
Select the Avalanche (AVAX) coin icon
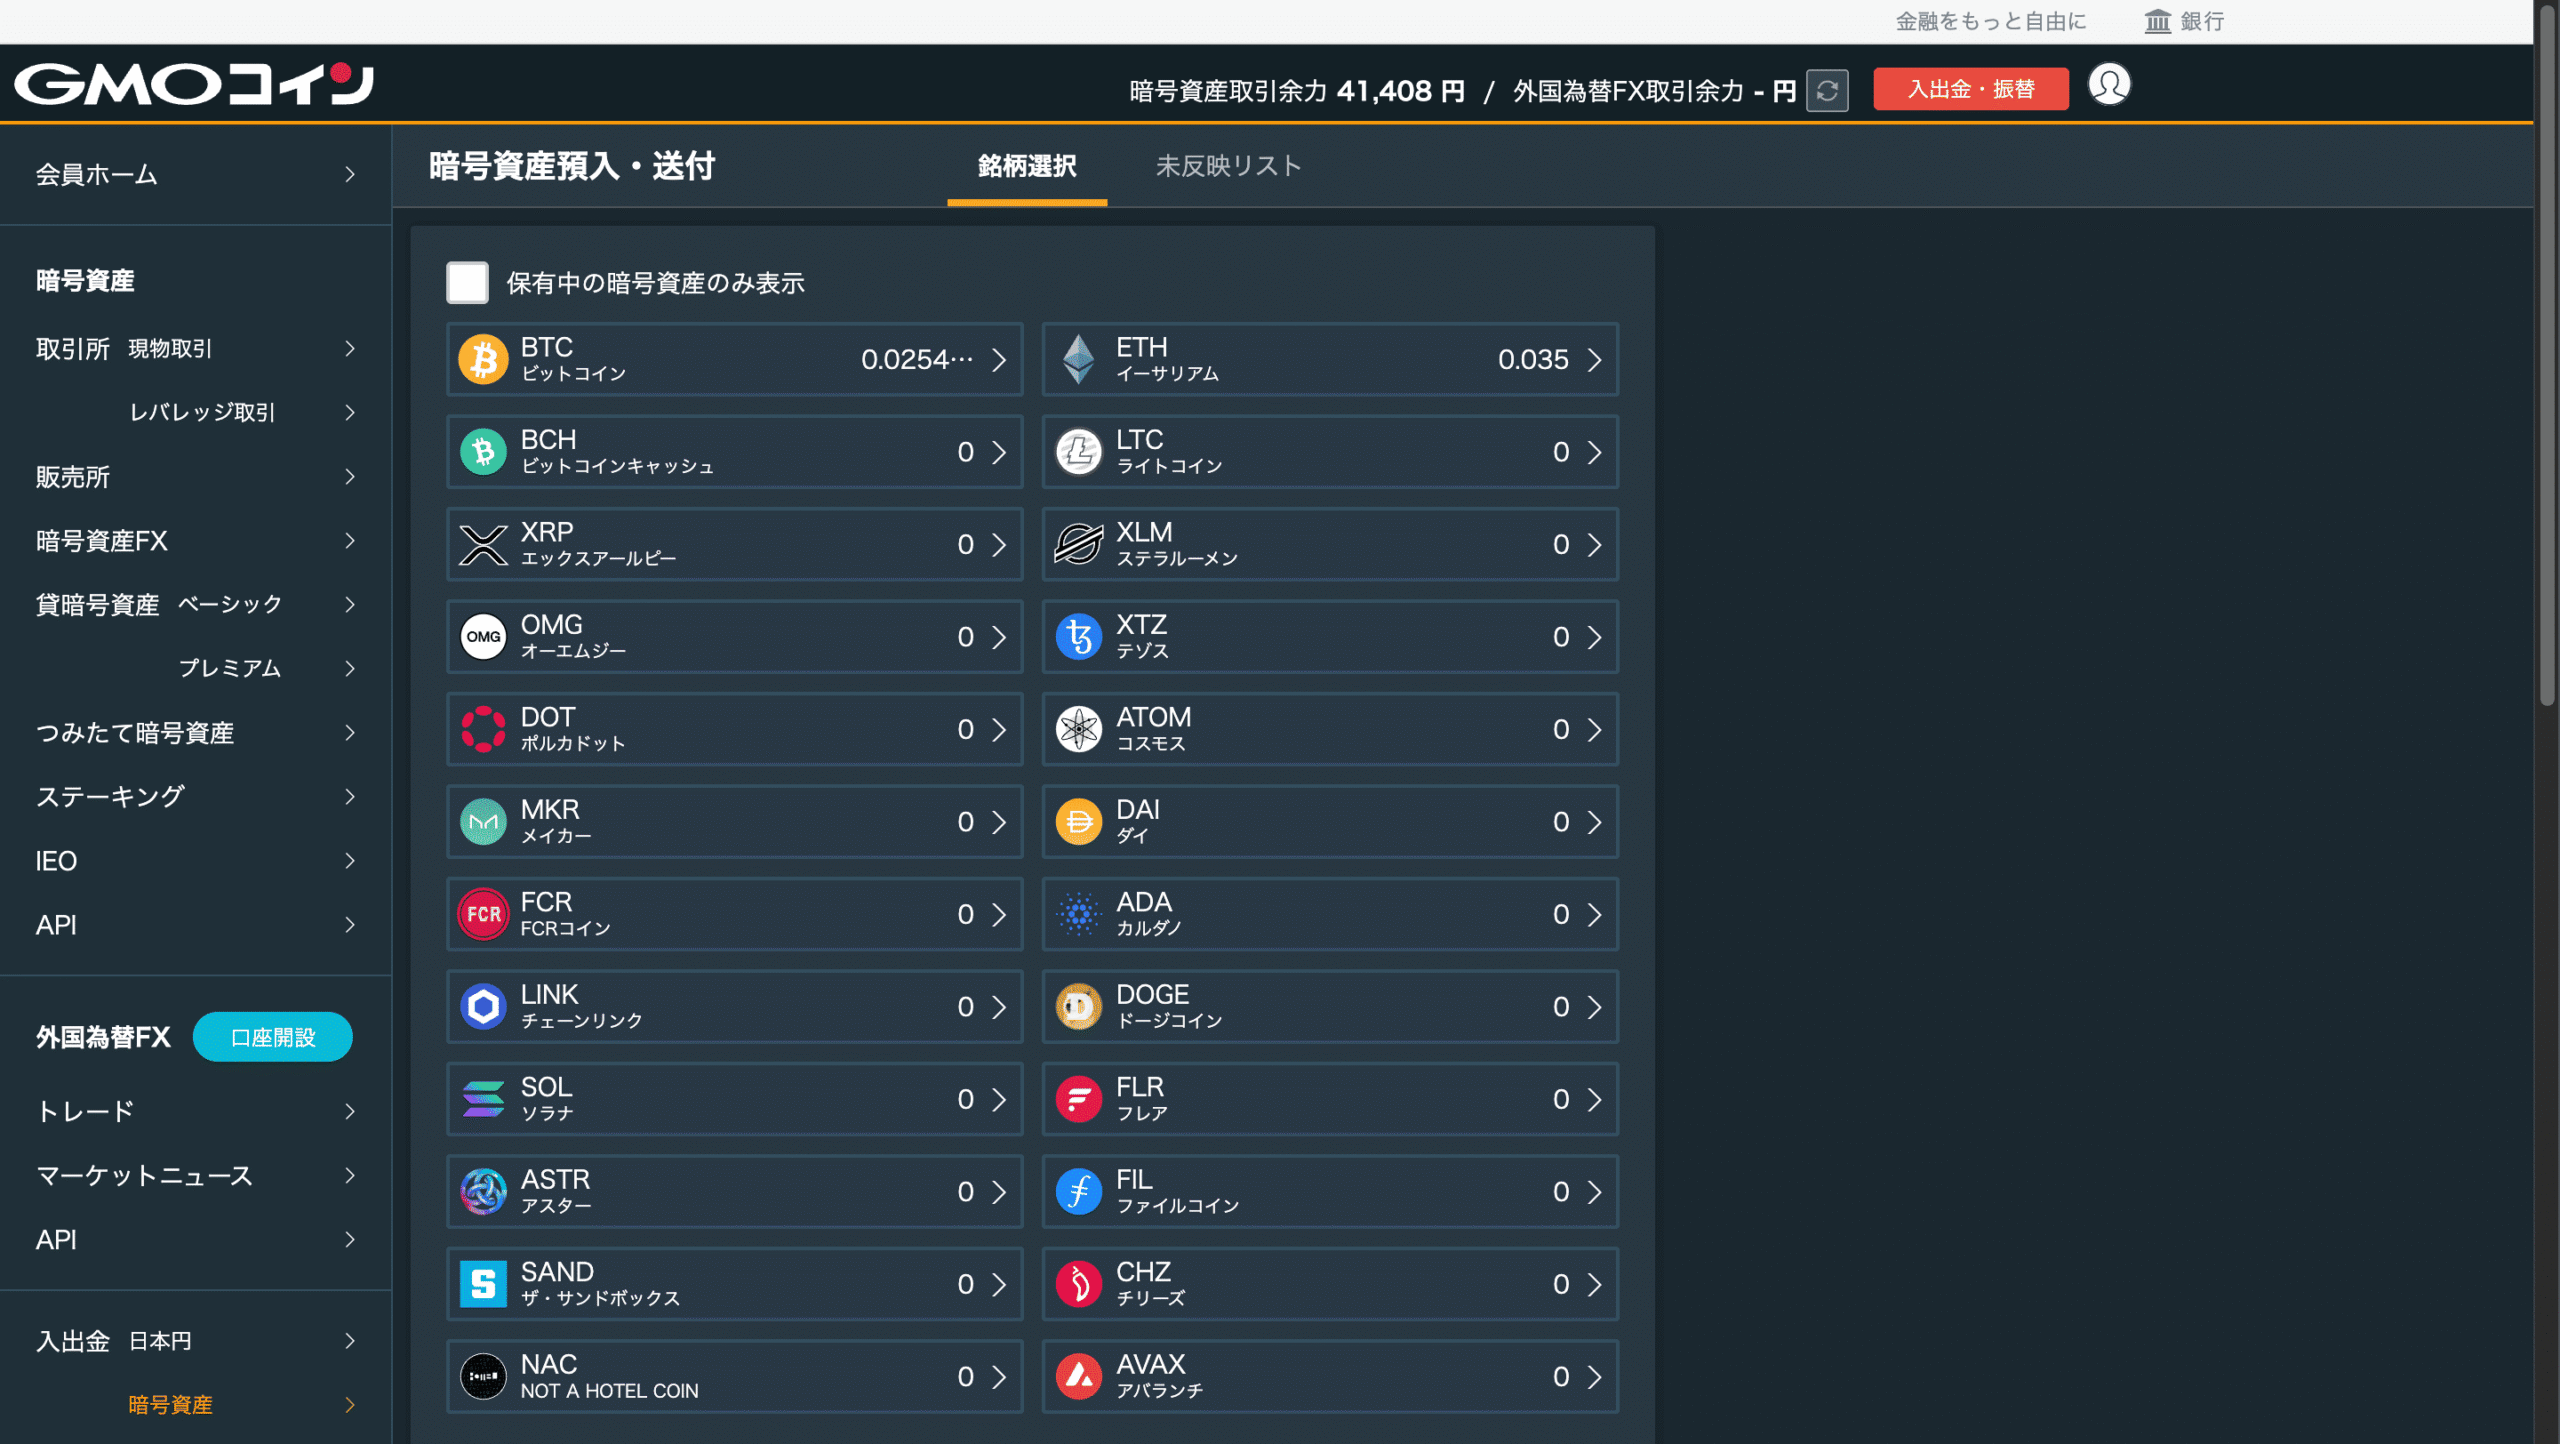click(1080, 1375)
